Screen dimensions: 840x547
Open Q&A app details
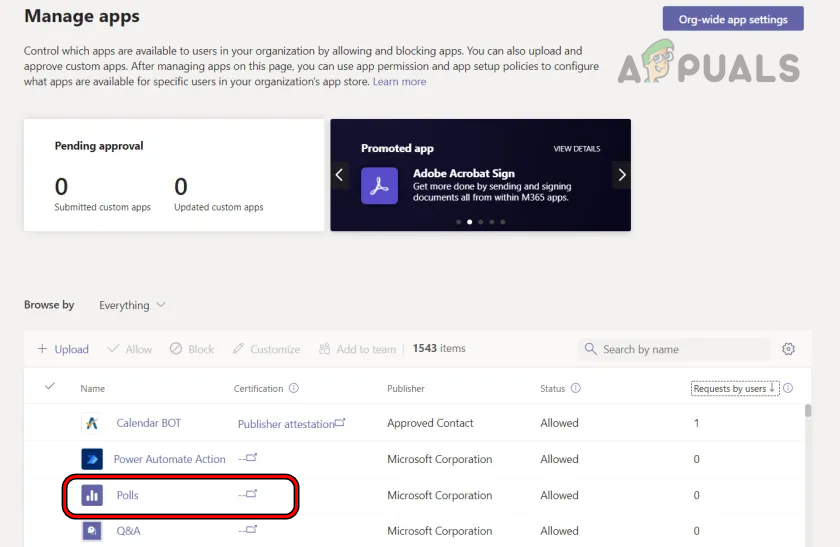(x=129, y=531)
